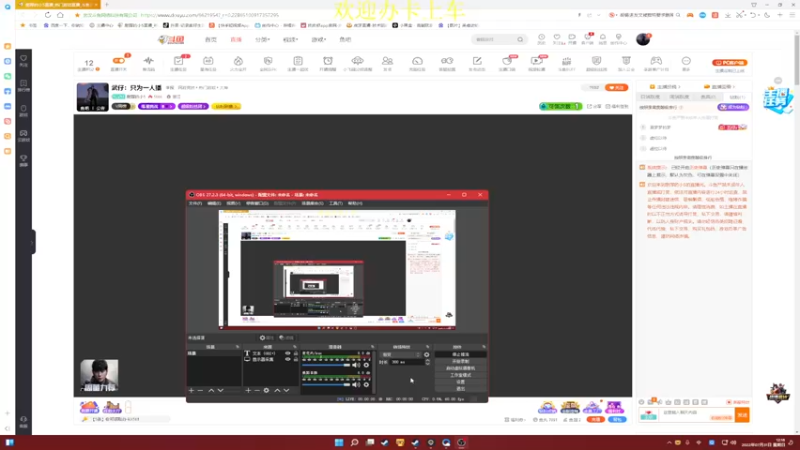The image size is (800, 450).
Task: Enable Studio Mode in OBS controls
Action: [x=460, y=375]
